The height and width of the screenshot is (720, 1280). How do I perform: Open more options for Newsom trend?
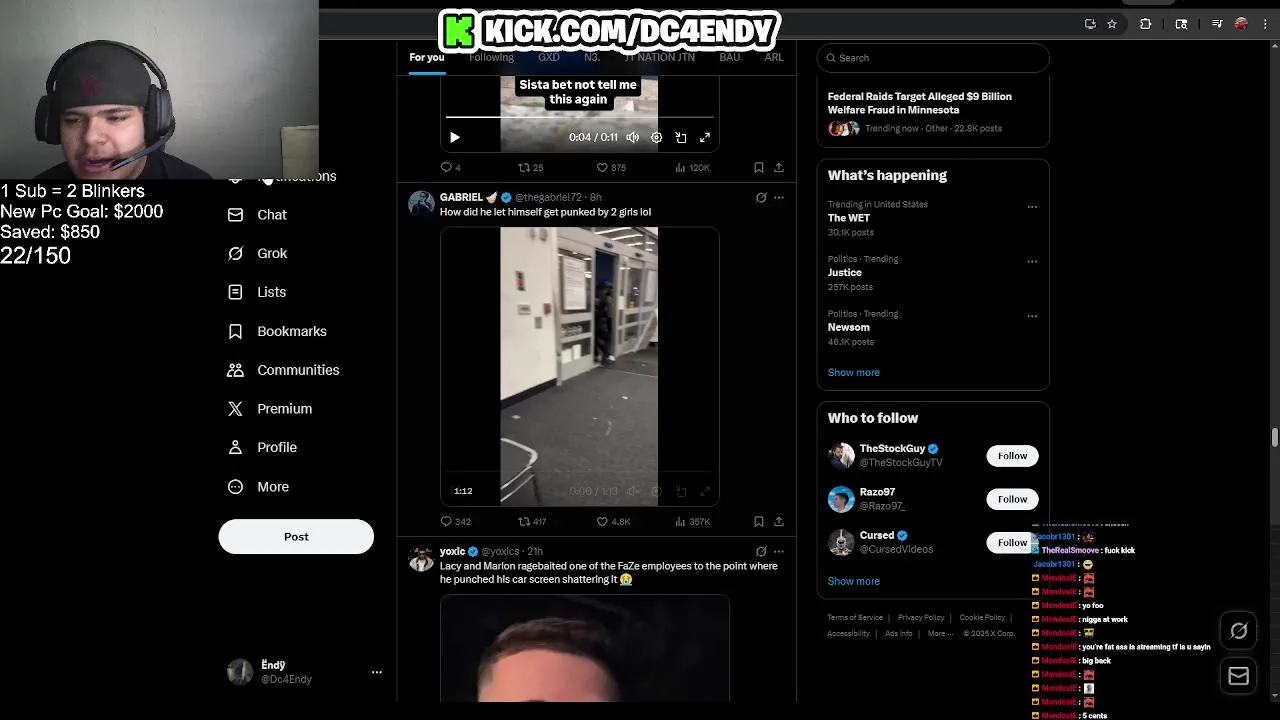[x=1032, y=316]
